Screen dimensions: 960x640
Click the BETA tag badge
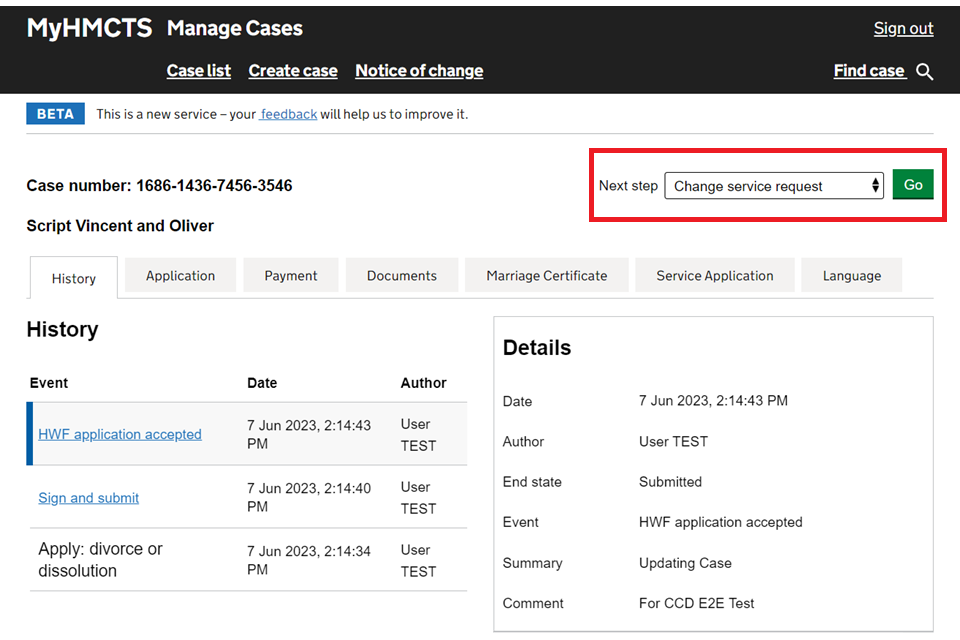[x=55, y=114]
